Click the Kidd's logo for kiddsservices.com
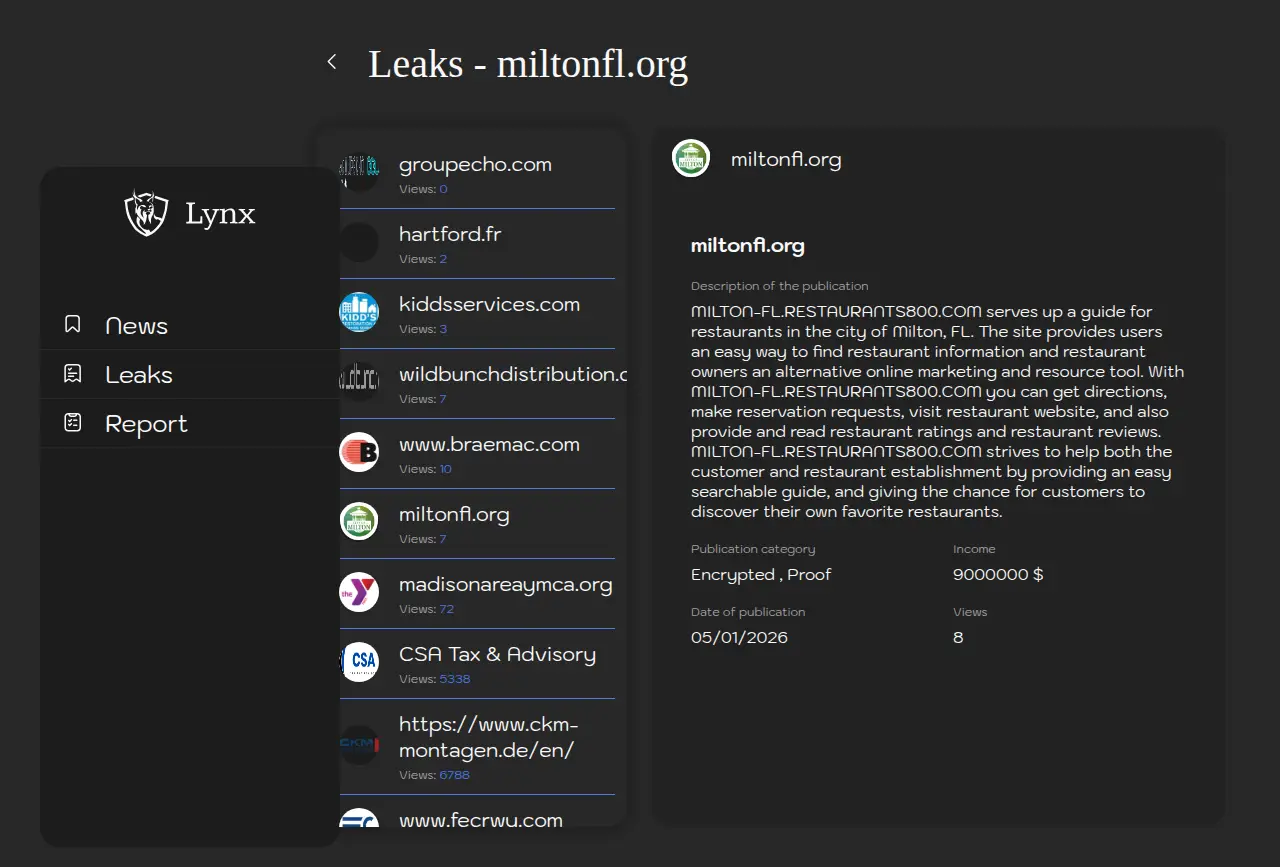The width and height of the screenshot is (1280, 867). 359,312
